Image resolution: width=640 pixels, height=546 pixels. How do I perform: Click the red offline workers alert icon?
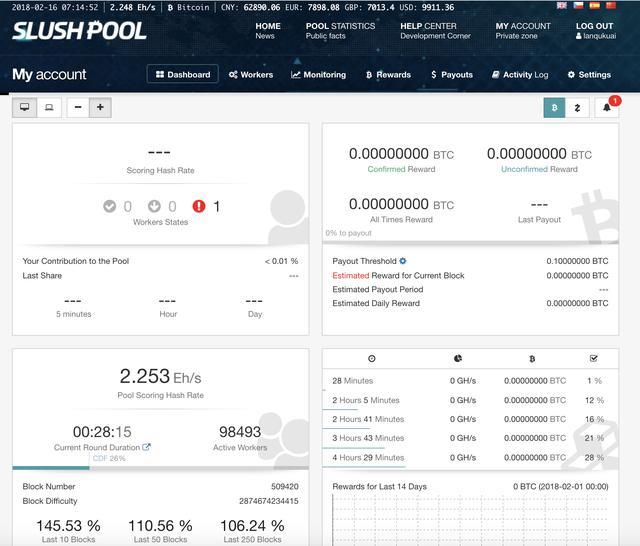(198, 206)
